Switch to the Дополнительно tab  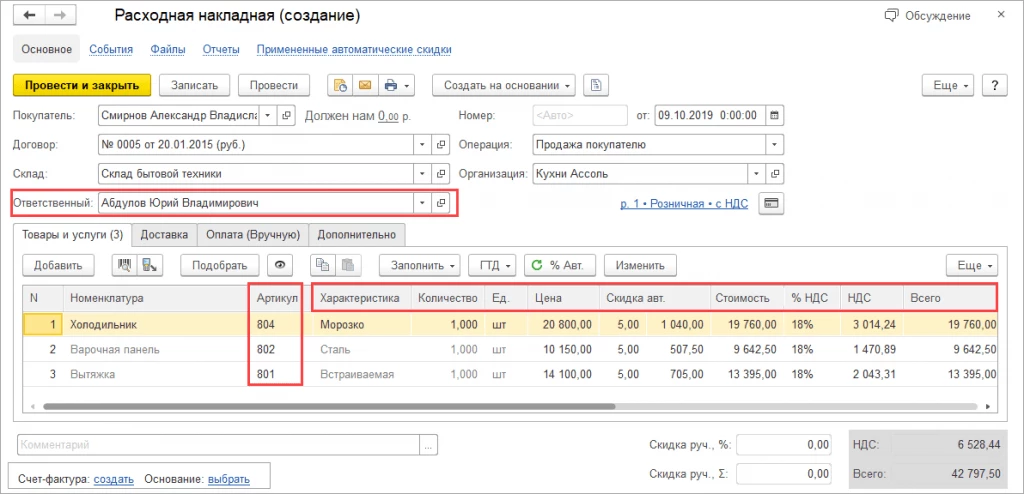(x=357, y=234)
